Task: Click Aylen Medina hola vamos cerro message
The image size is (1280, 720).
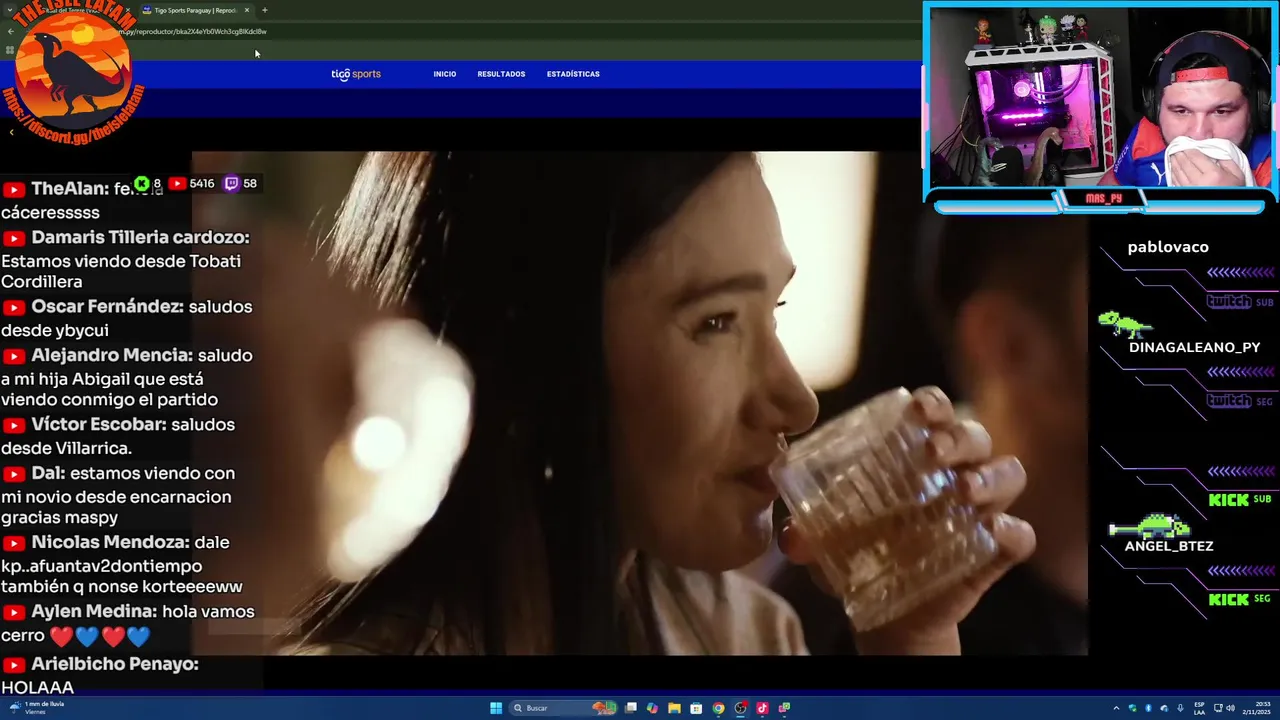Action: tap(128, 623)
